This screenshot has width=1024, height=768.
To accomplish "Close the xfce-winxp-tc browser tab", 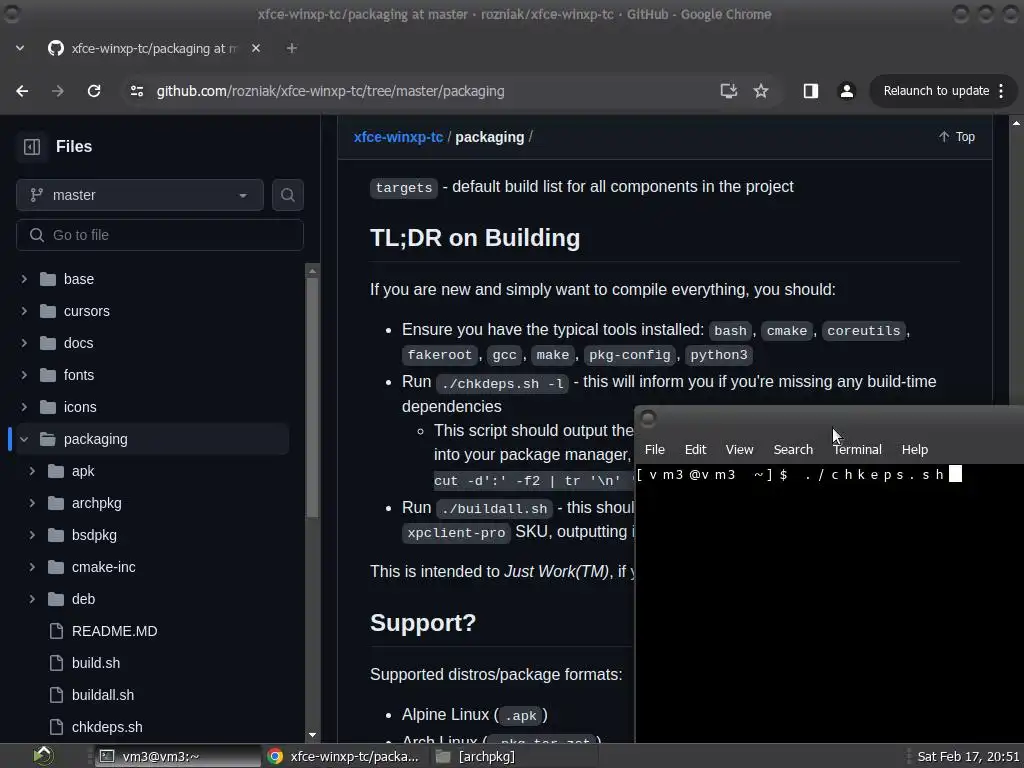I will point(256,48).
